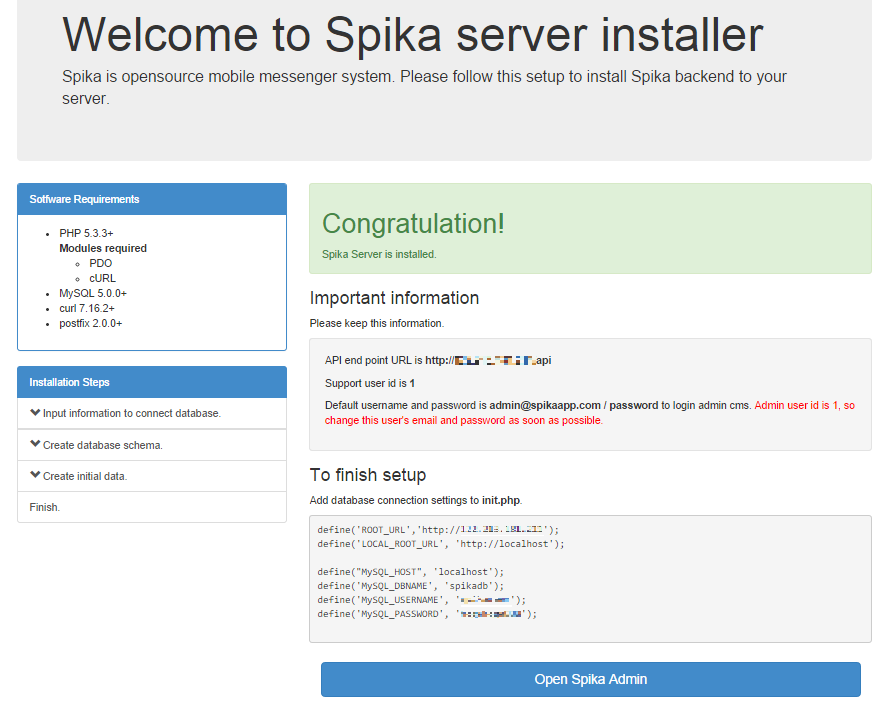Click the red 'Admin user id is 1' warning
The height and width of the screenshot is (711, 889).
[x=590, y=413]
